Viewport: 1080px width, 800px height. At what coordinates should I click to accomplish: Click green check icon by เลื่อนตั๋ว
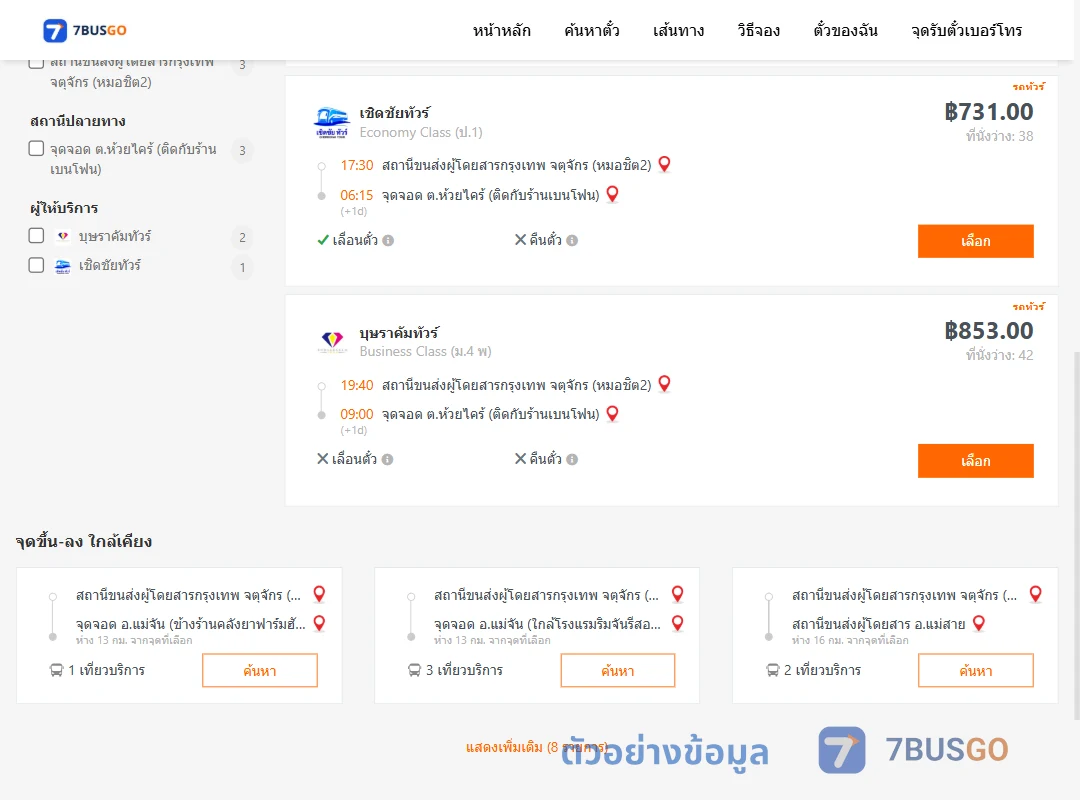tap(322, 240)
